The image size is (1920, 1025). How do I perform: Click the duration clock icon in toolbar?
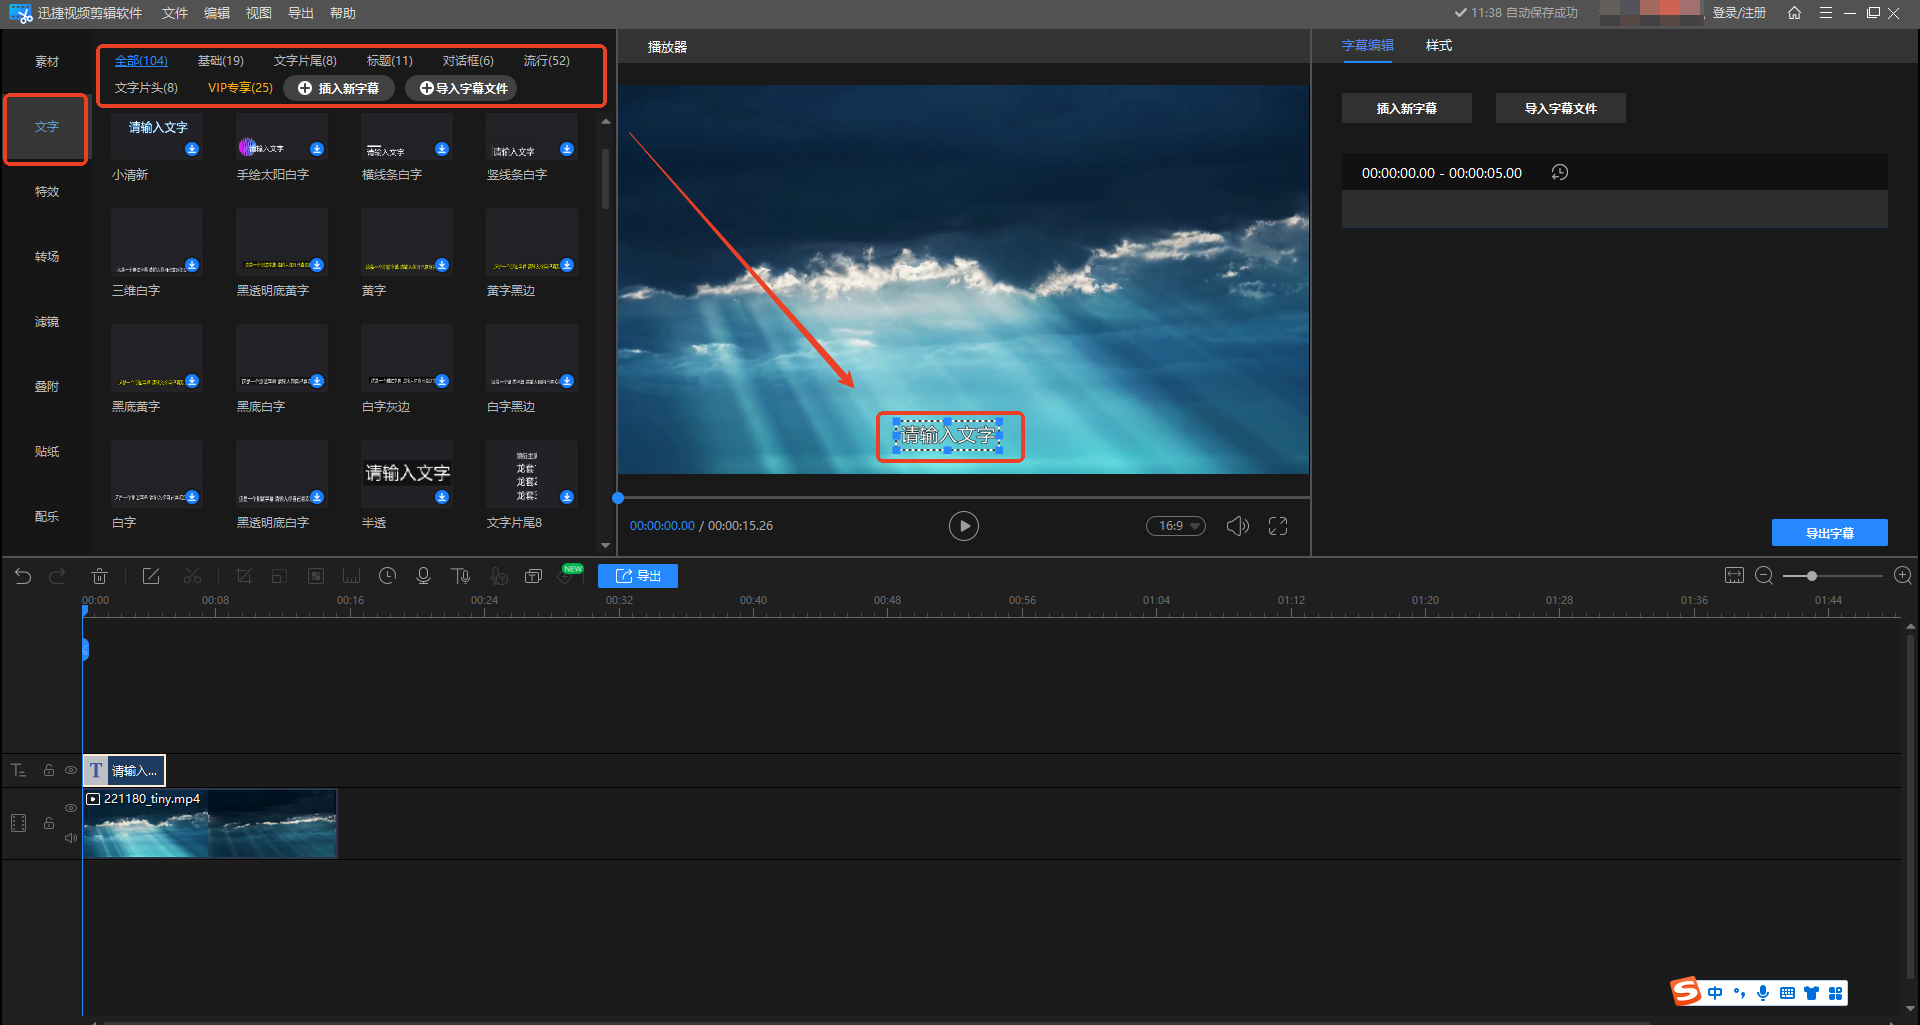pyautogui.click(x=388, y=576)
